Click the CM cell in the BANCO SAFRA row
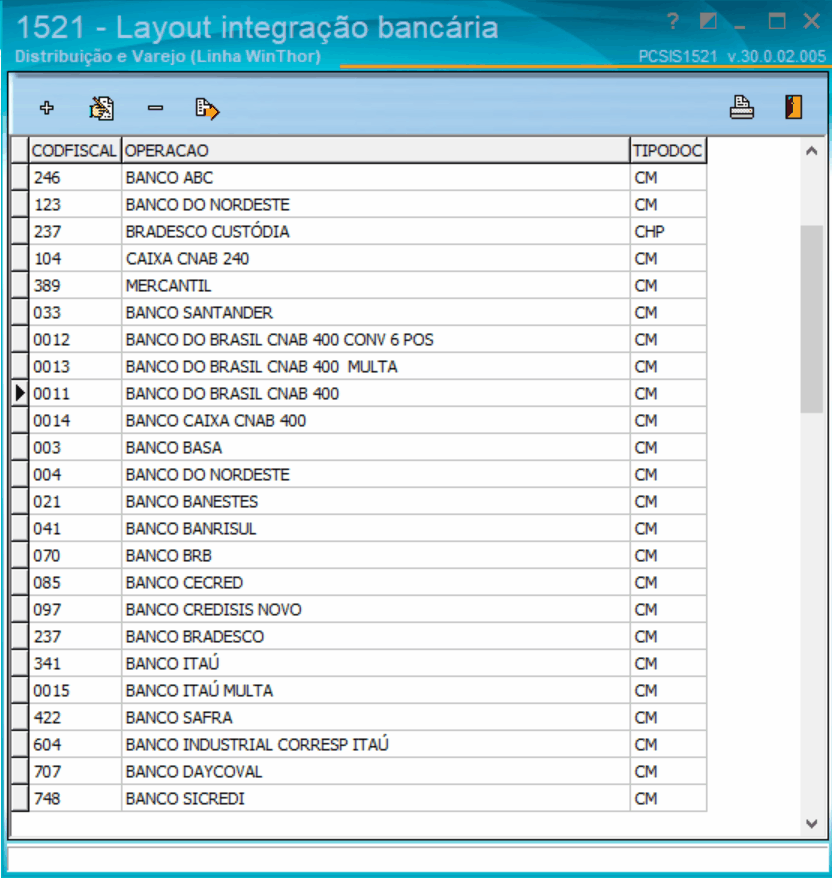Image resolution: width=832 pixels, height=890 pixels. (x=668, y=717)
